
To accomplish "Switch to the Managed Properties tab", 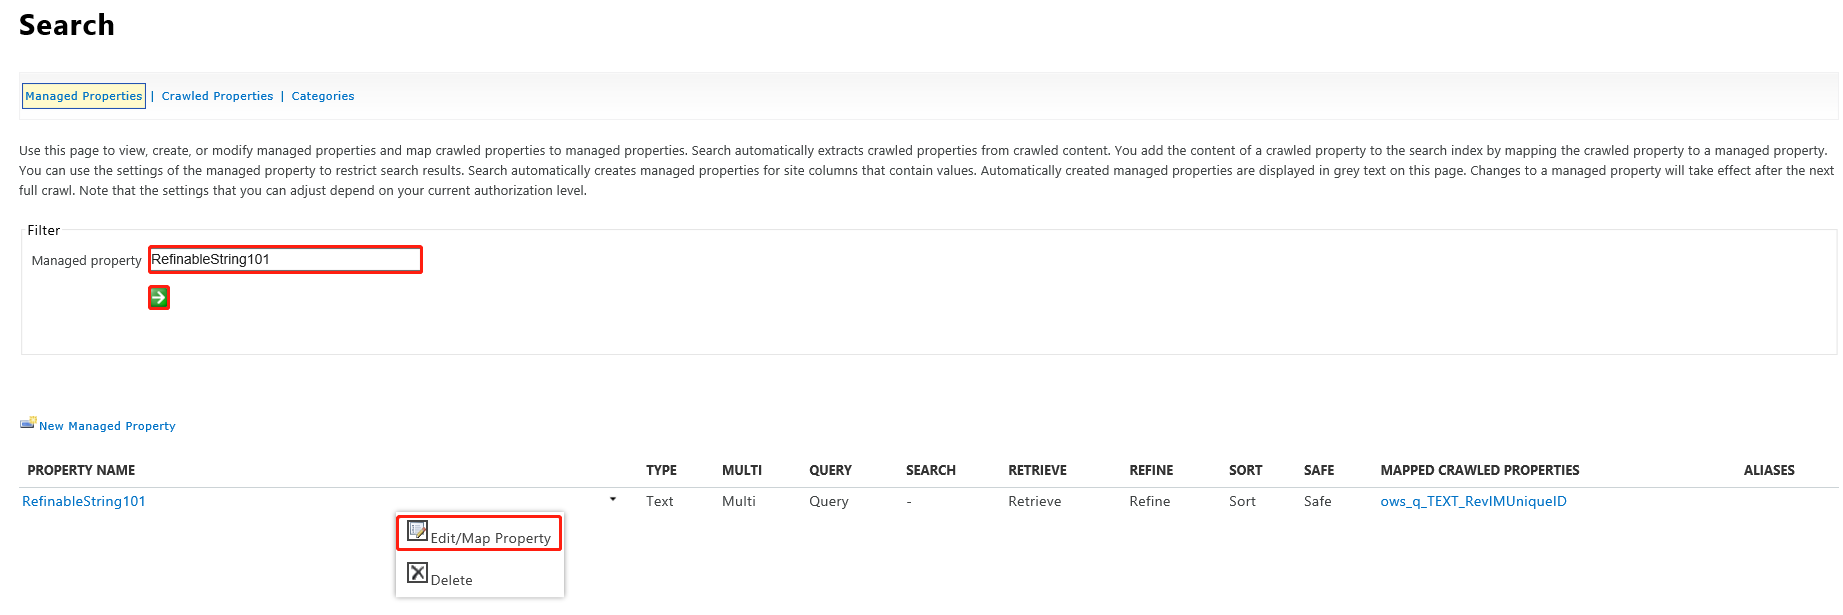I will tap(84, 96).
